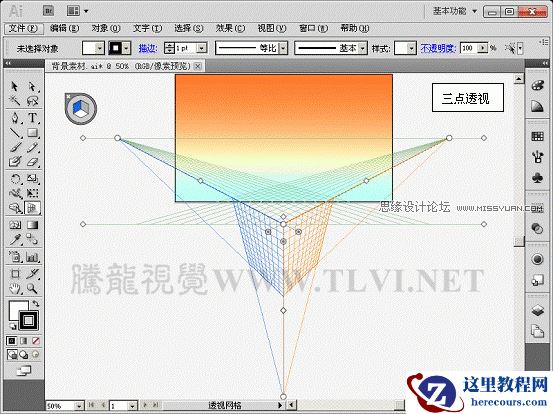This screenshot has width=553, height=414.
Task: Select the Scale tool
Action: pos(32,179)
